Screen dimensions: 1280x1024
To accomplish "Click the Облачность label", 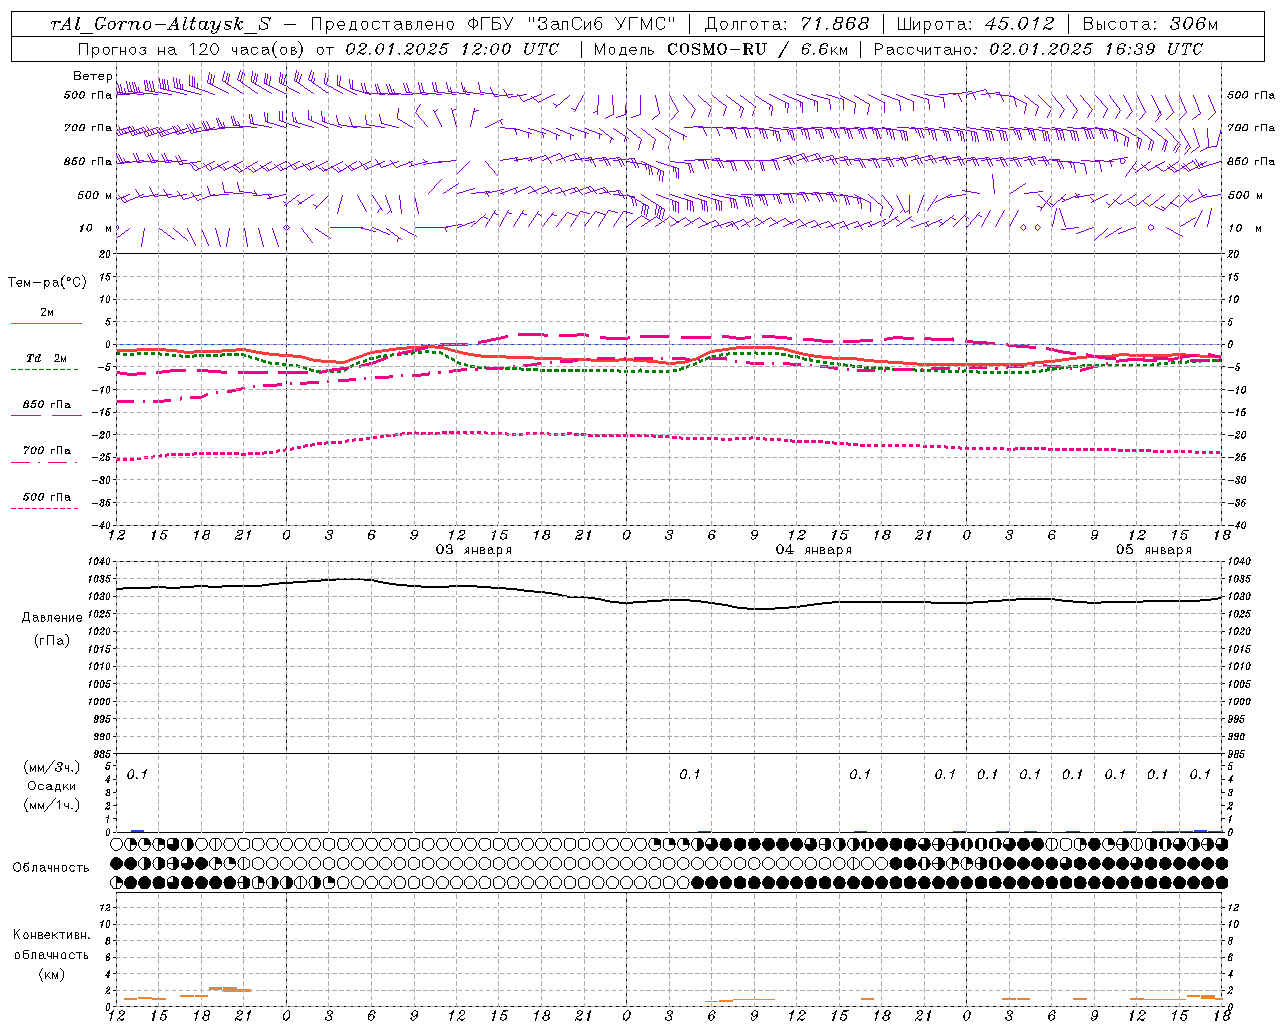I will pos(51,868).
